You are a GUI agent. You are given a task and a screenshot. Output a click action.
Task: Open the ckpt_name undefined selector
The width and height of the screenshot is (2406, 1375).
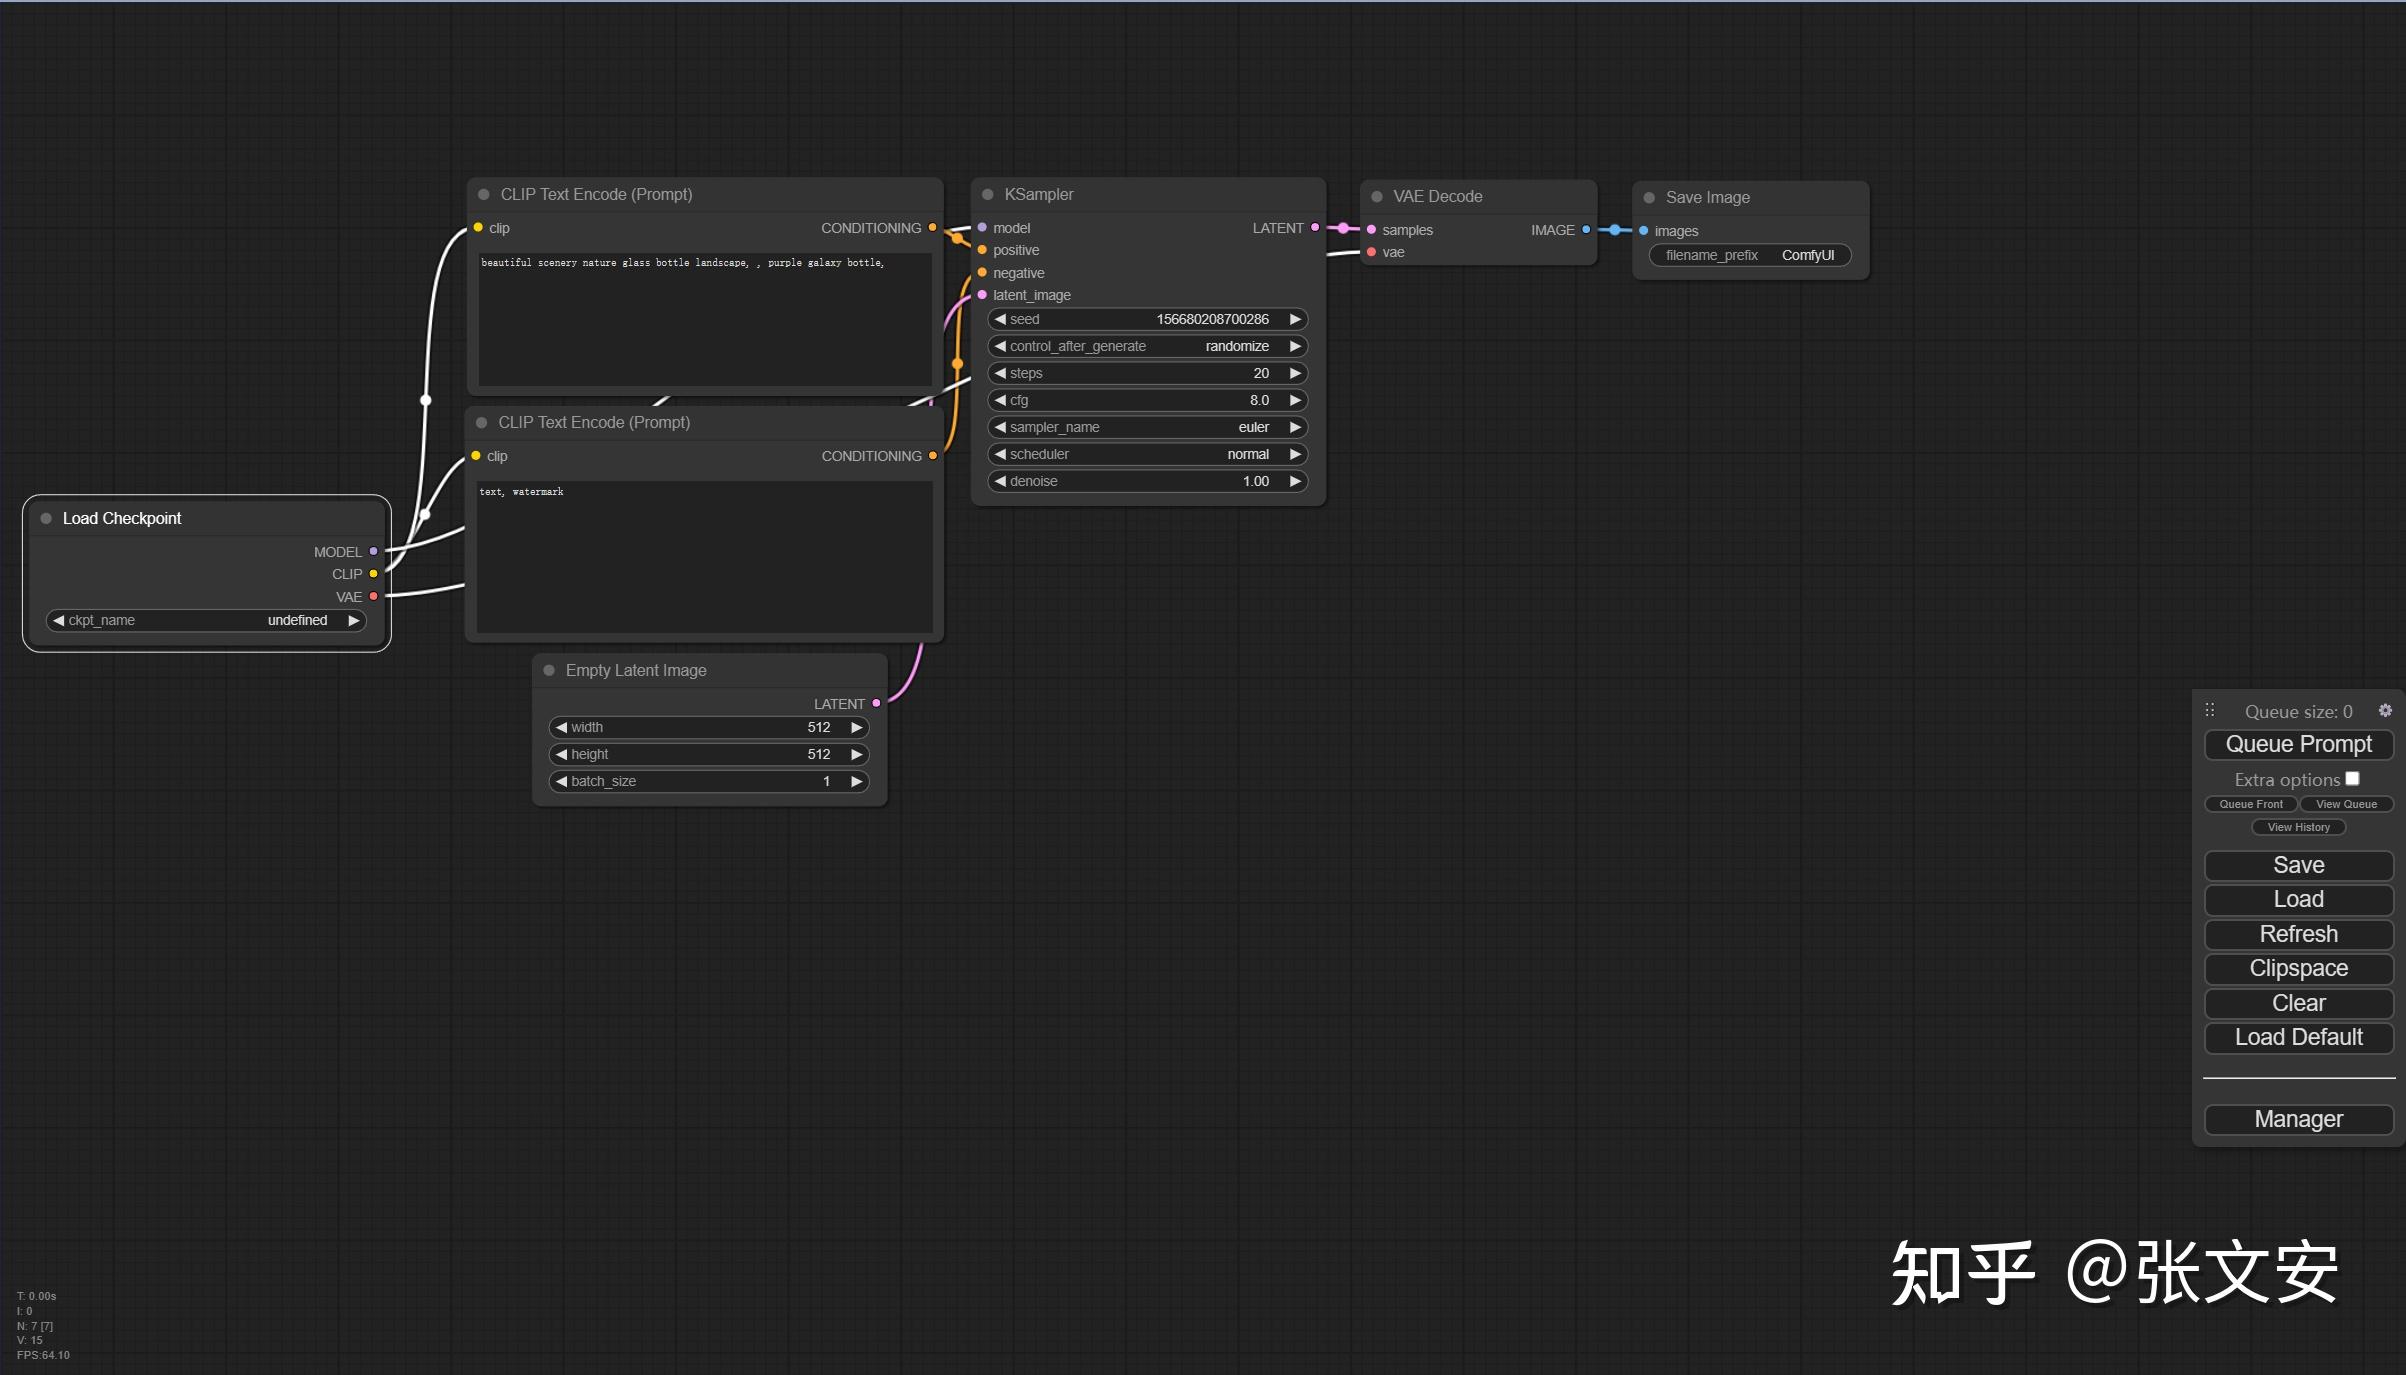(x=206, y=620)
